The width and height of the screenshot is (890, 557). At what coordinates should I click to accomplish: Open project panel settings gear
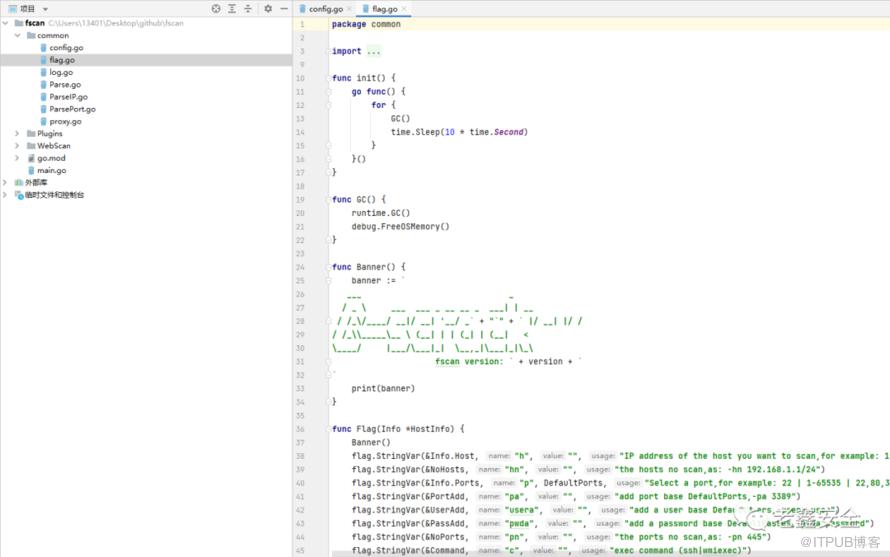[x=268, y=8]
